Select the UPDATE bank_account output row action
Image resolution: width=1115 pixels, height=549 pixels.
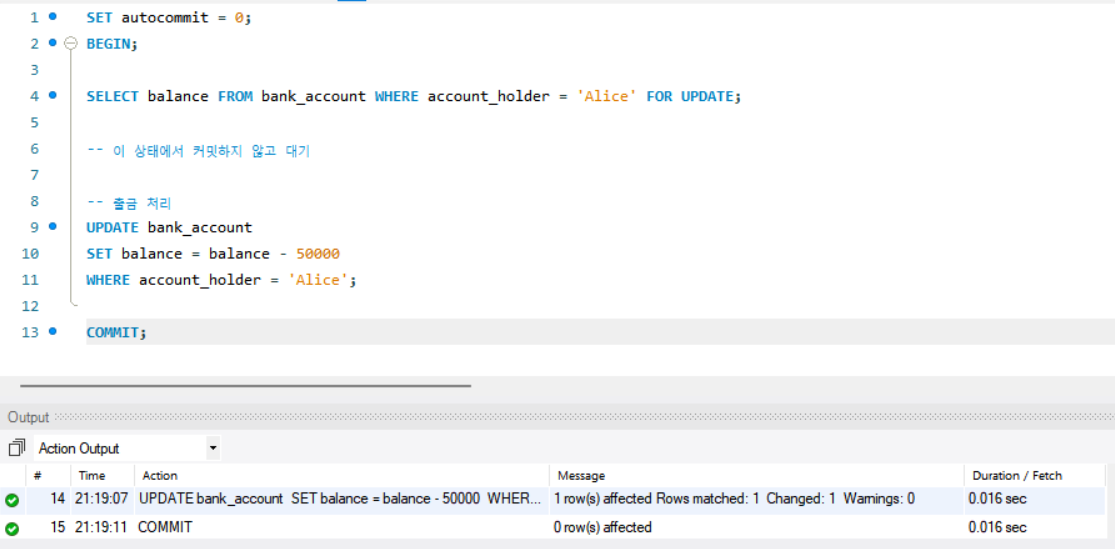pyautogui.click(x=339, y=499)
